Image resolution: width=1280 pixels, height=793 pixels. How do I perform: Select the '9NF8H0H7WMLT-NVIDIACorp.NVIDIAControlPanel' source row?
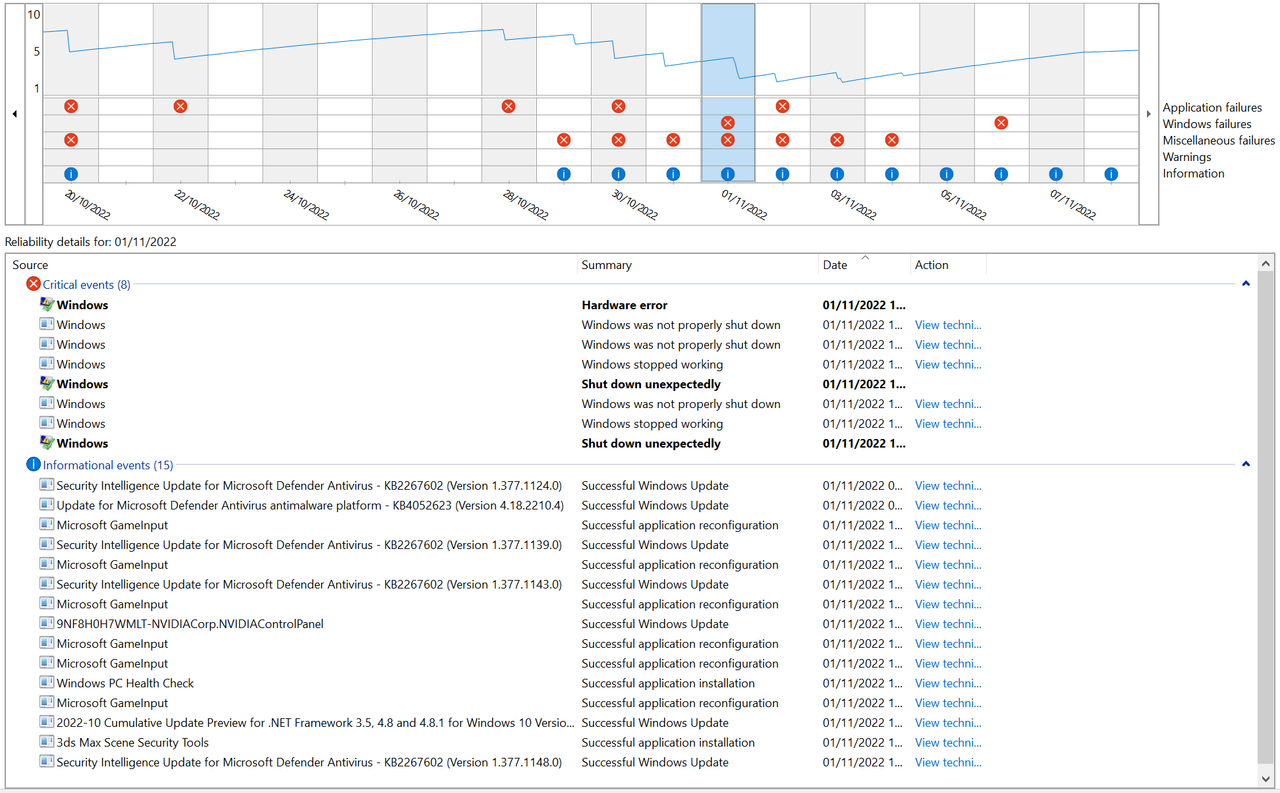click(190, 624)
